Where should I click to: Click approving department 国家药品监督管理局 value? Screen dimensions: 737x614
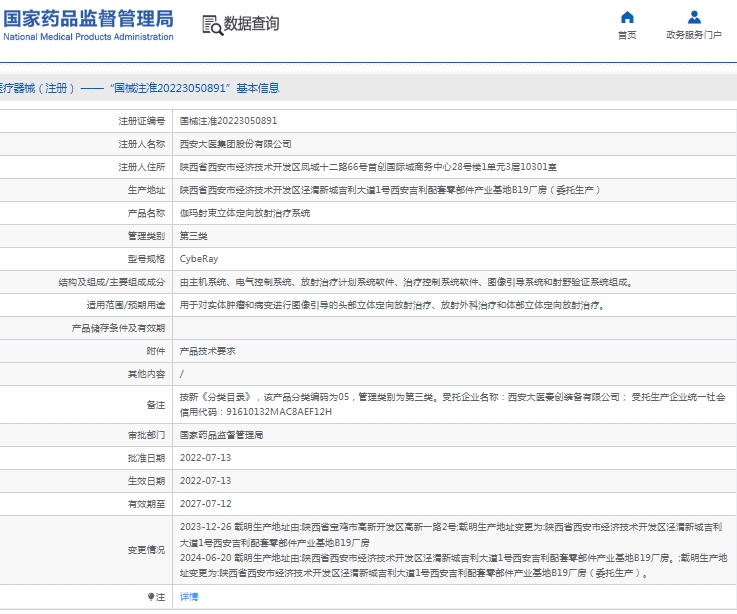(x=221, y=435)
